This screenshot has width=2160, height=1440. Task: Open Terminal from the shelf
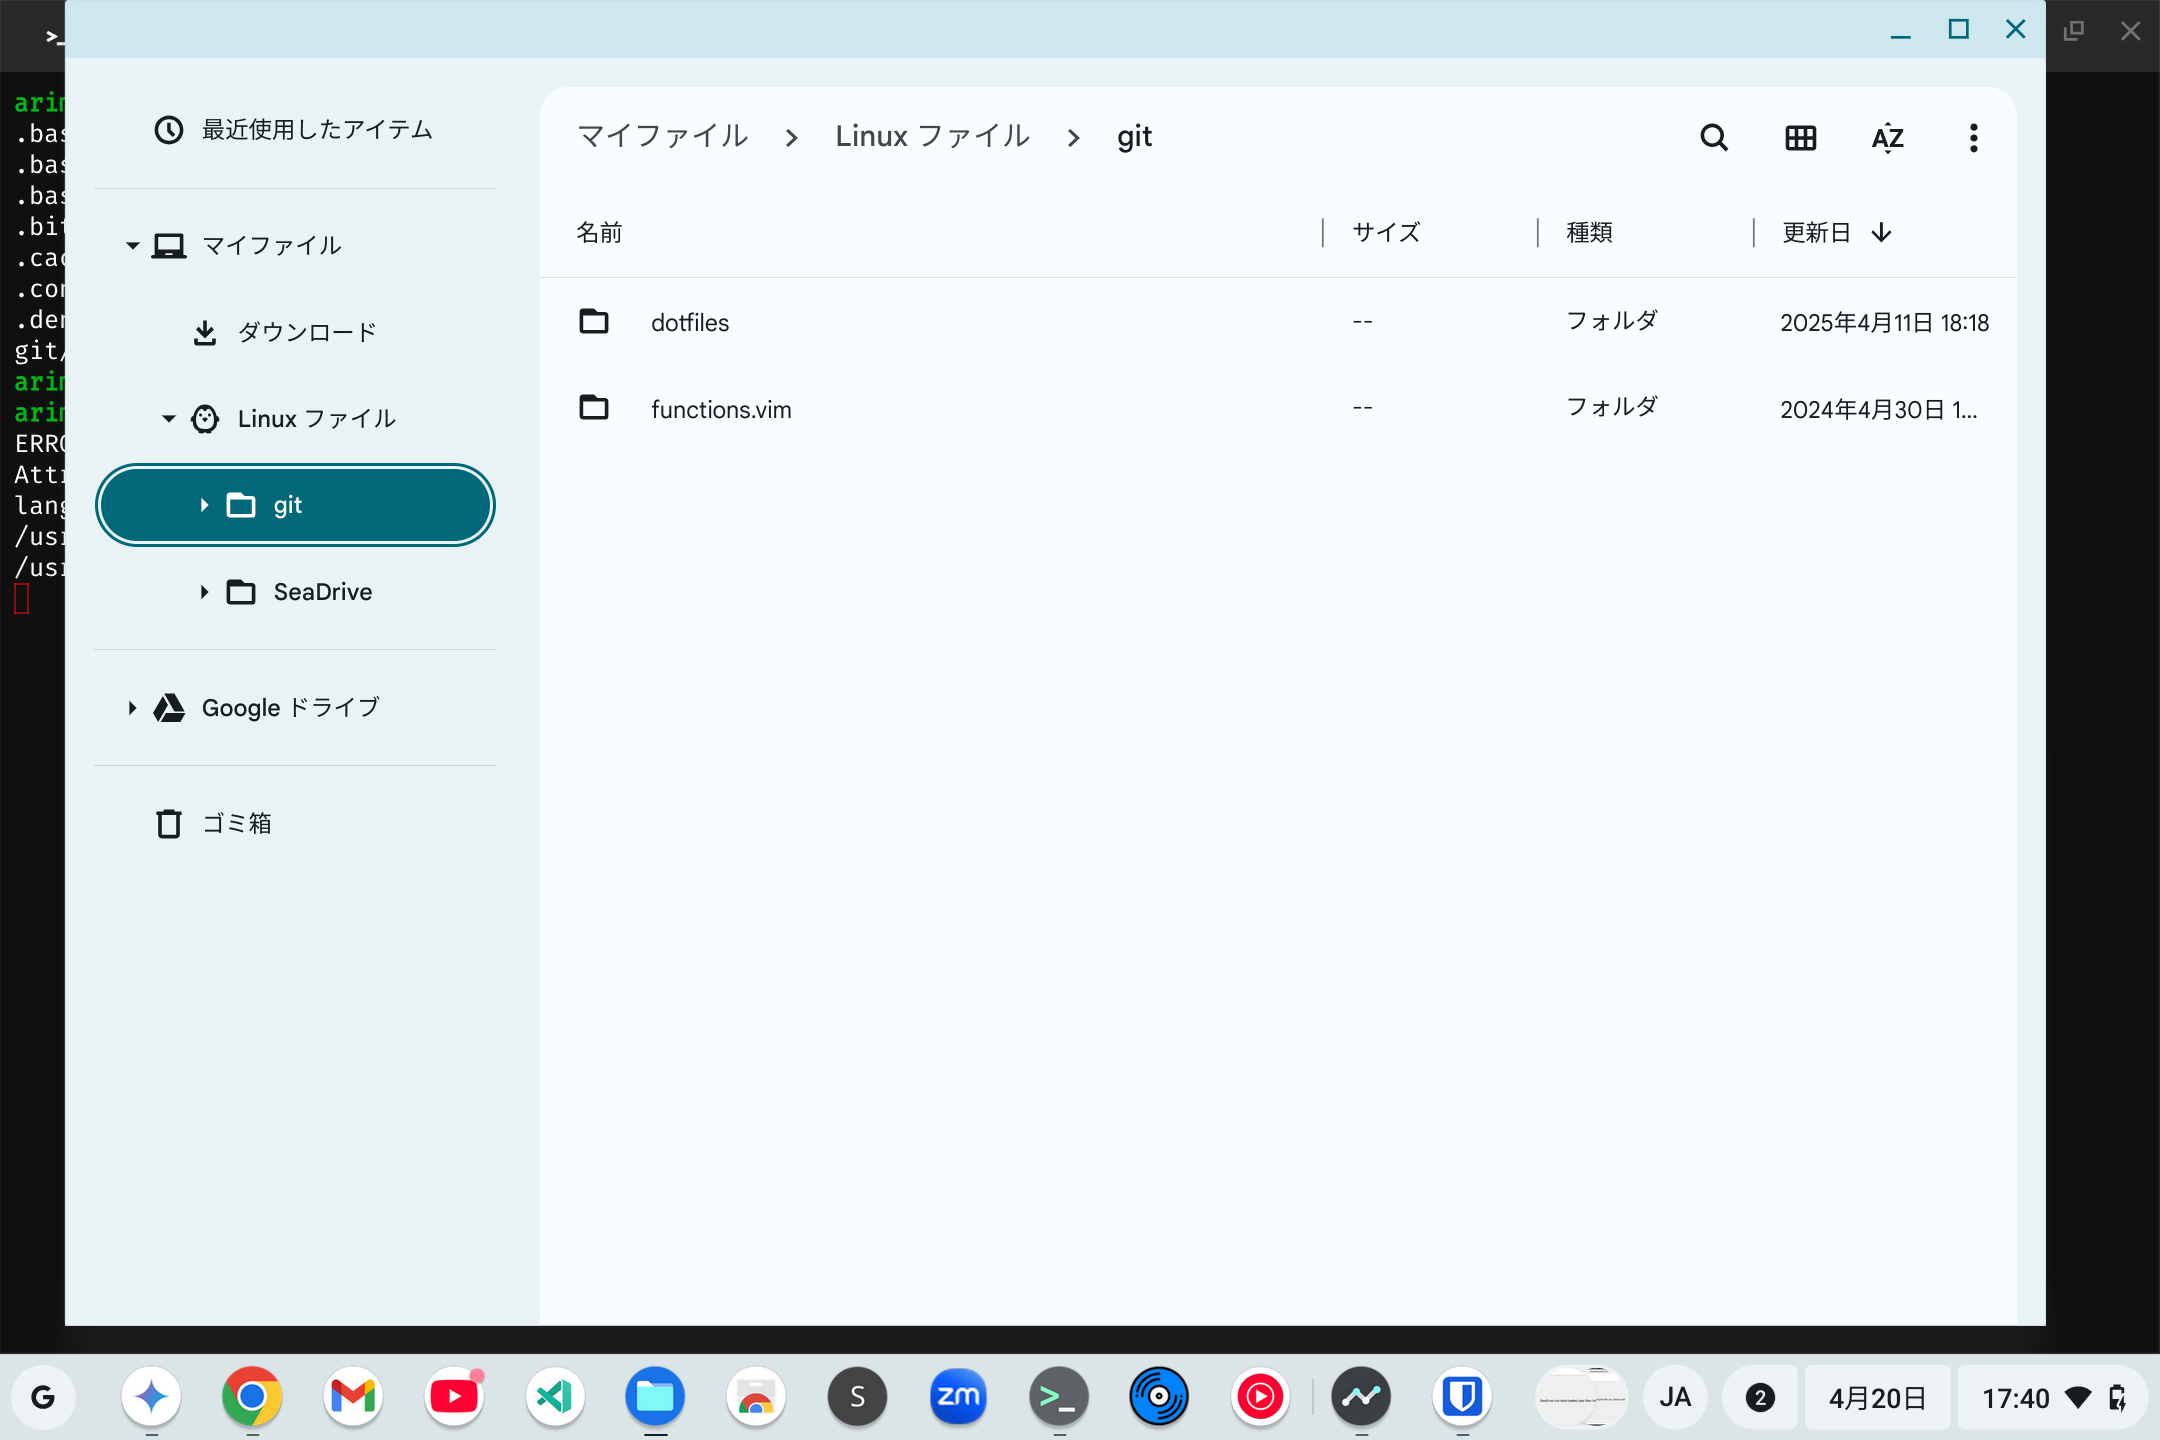1059,1397
